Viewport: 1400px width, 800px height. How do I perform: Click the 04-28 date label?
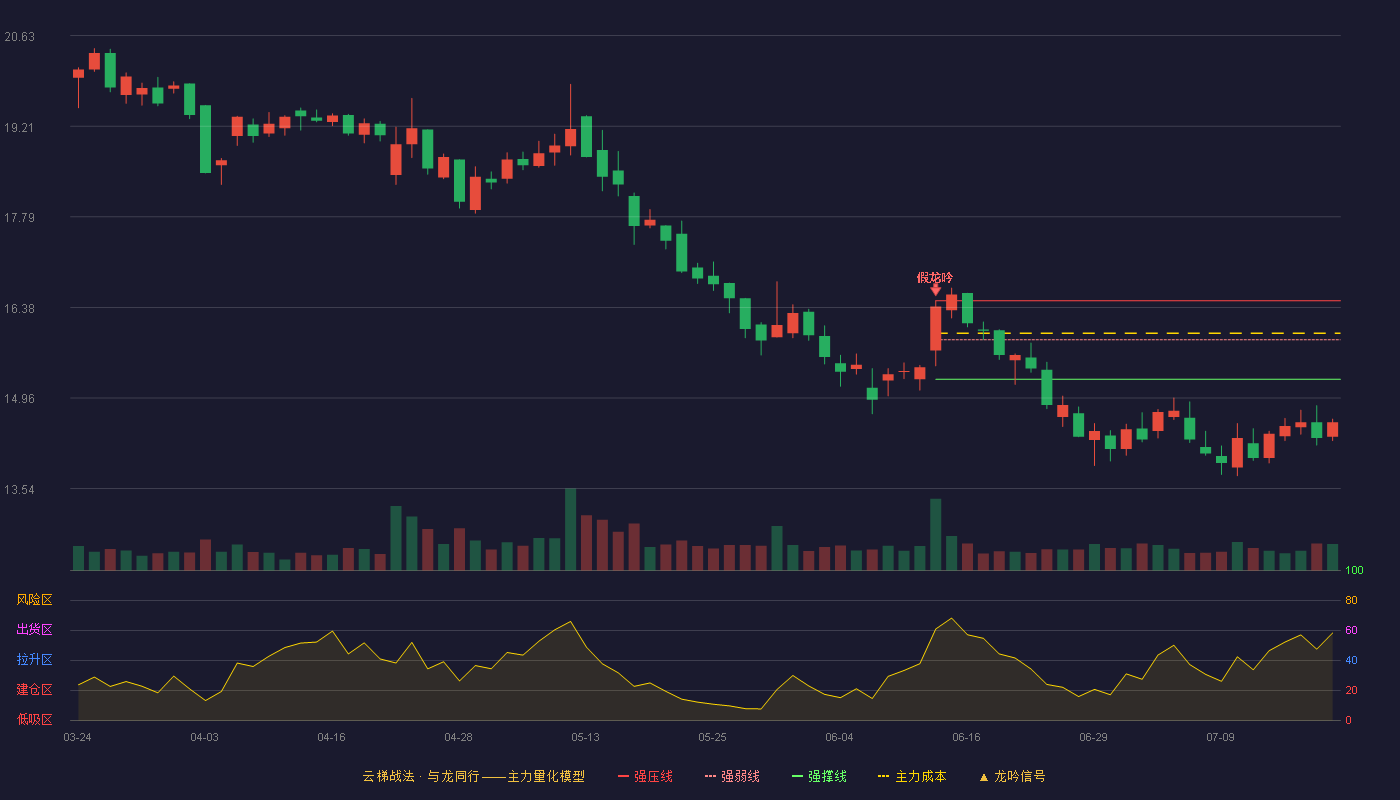pyautogui.click(x=458, y=737)
